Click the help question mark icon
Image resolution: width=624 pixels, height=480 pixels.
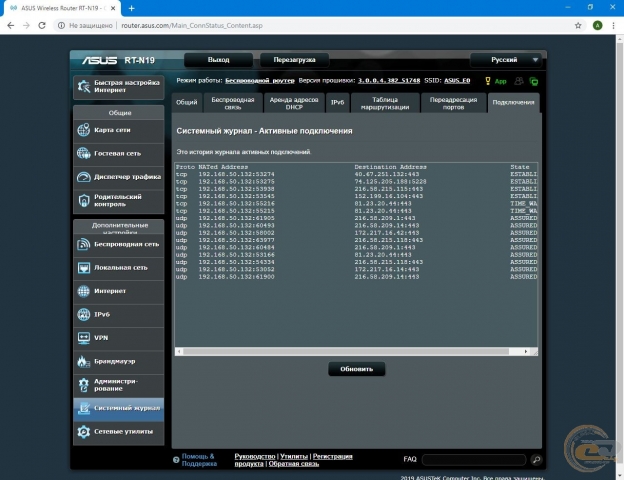point(176,460)
